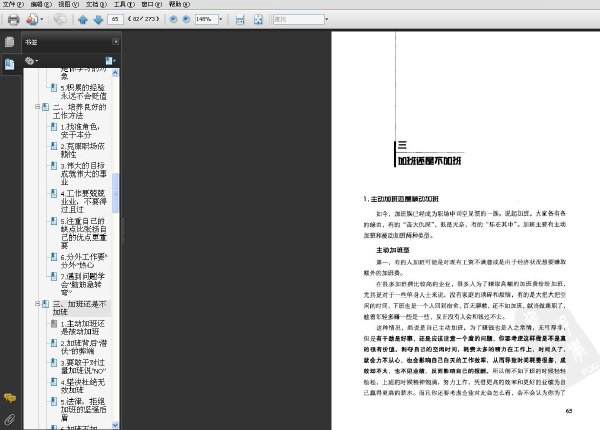
Task: Click the zoom in round button
Action: 186,19
